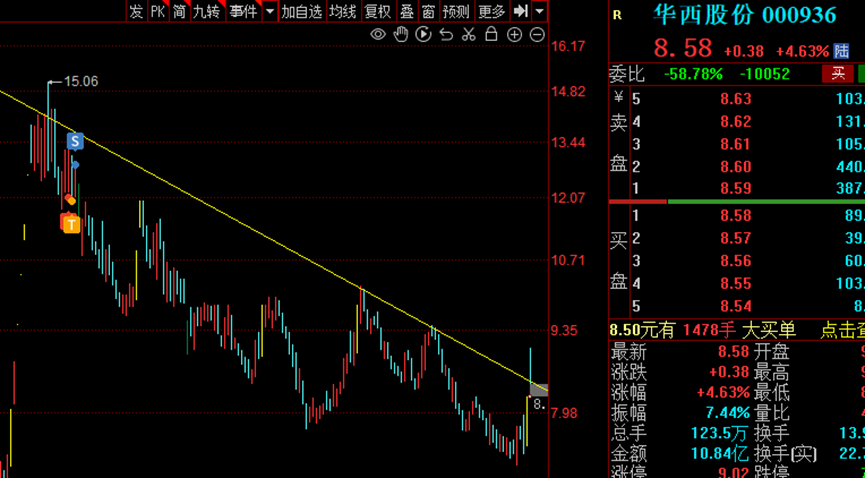Toggle chart visibility with the eye icon
Screen dimensions: 865x478
point(378,35)
